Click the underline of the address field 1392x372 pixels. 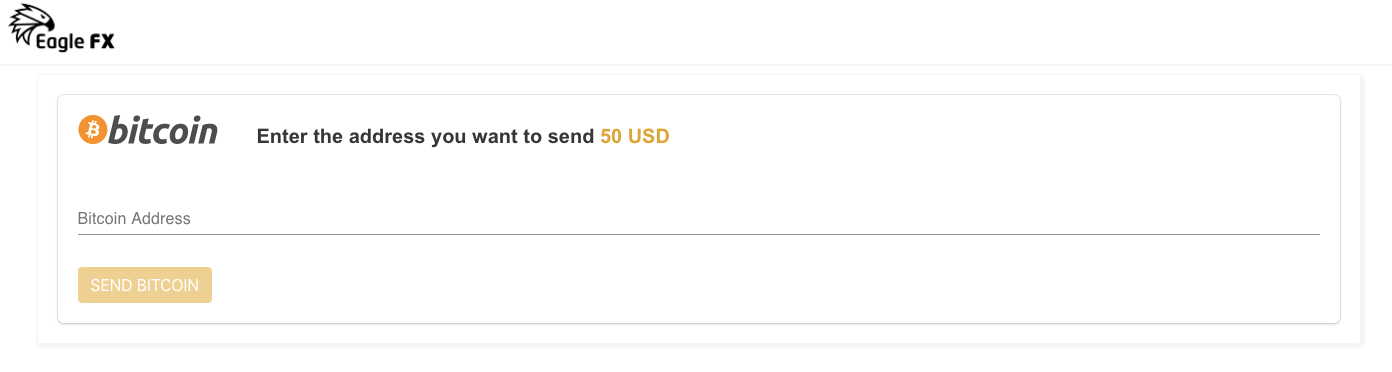tap(699, 234)
